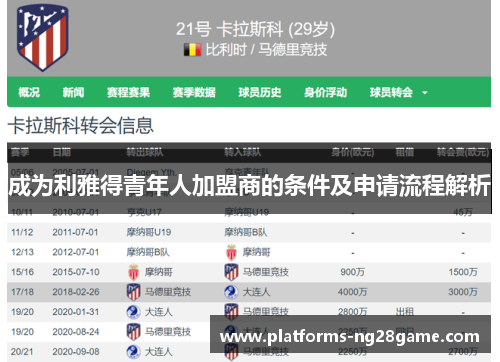Click the 身价(欧元) column header

[x=353, y=152]
